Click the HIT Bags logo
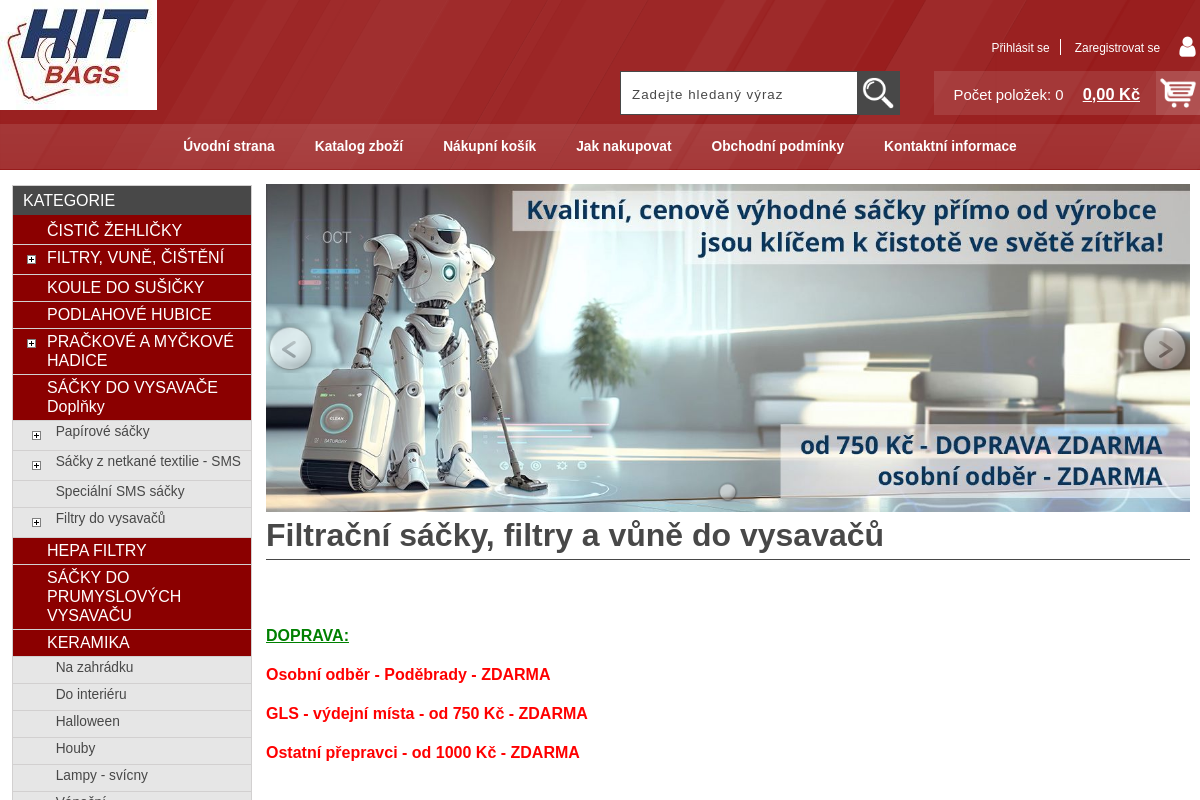This screenshot has height=800, width=1200. [78, 54]
